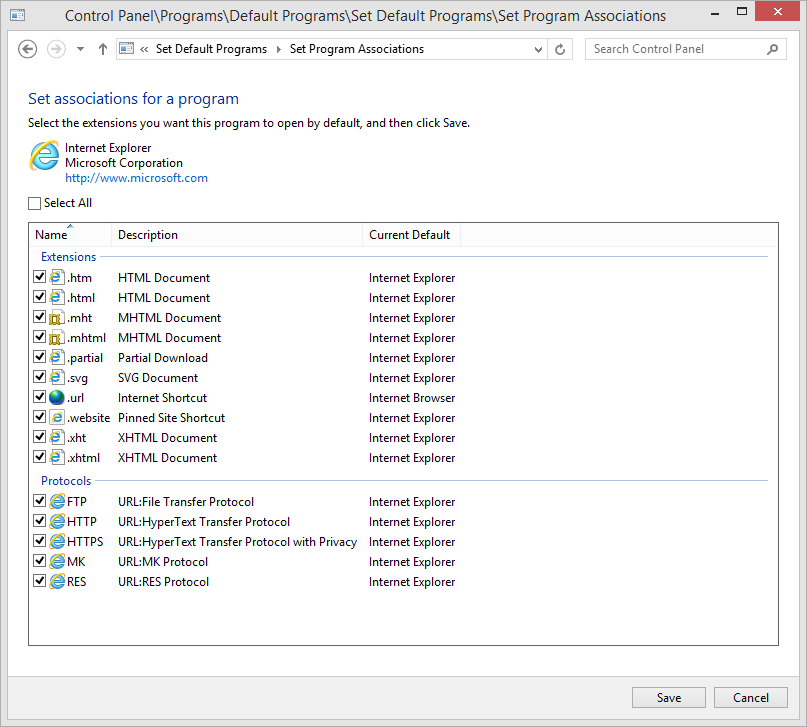Select the 'Internet Browser' current default text
807x727 pixels.
pos(412,398)
